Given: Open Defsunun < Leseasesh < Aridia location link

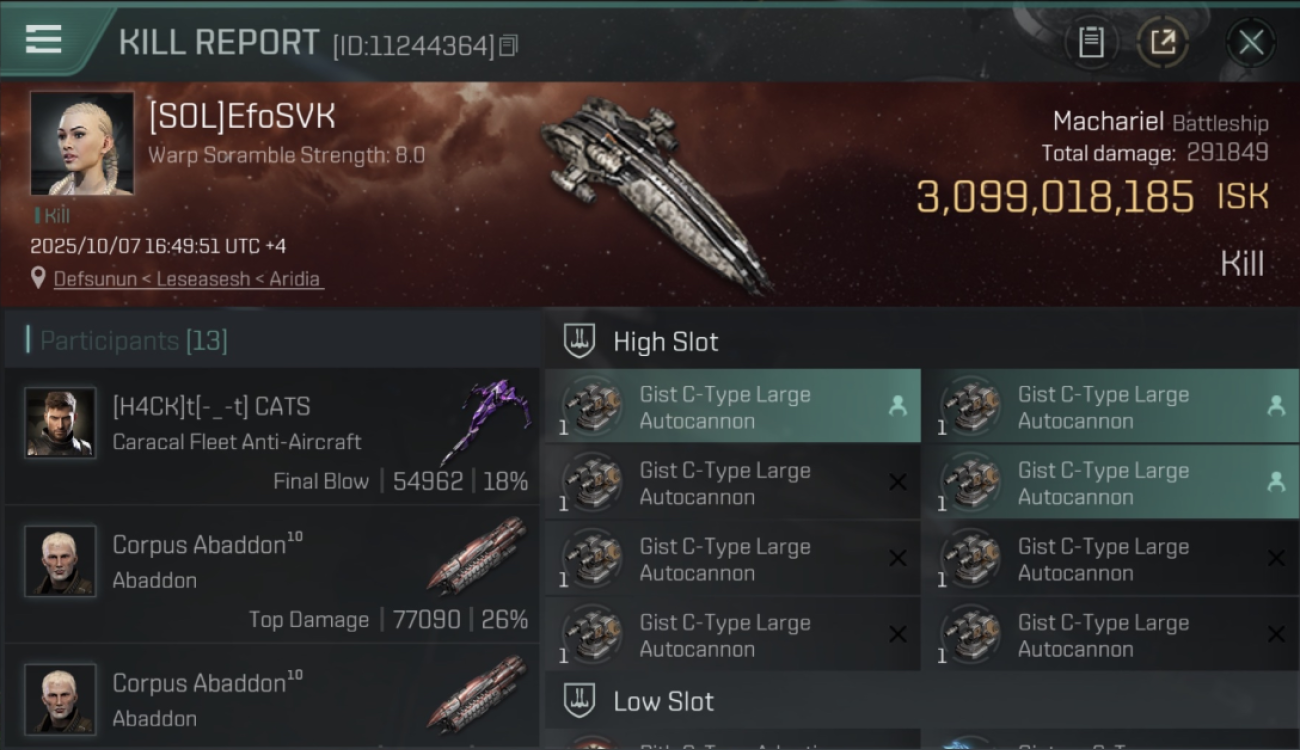Looking at the screenshot, I should click(x=187, y=279).
